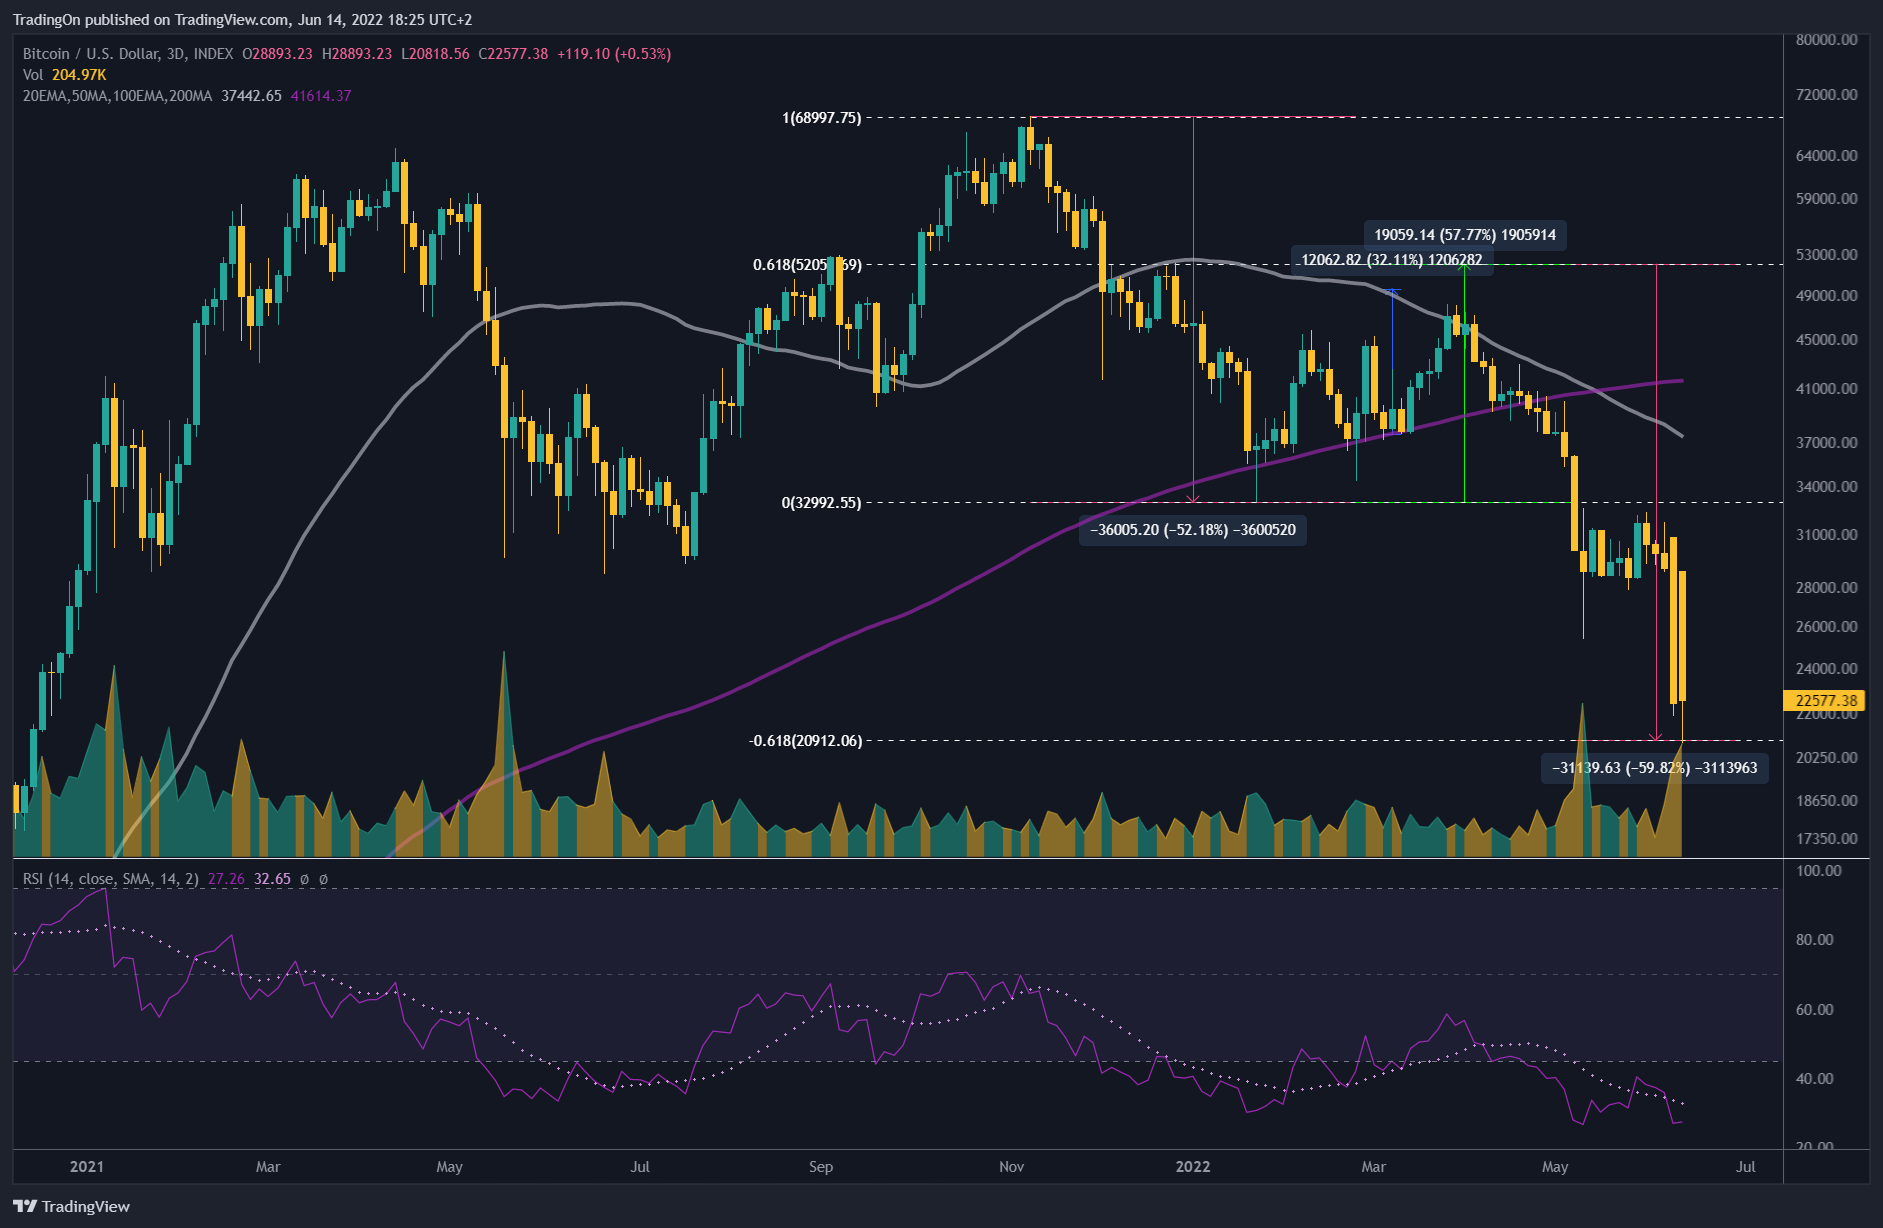
Task: Click the 41000.00 price axis label
Action: pos(1827,389)
